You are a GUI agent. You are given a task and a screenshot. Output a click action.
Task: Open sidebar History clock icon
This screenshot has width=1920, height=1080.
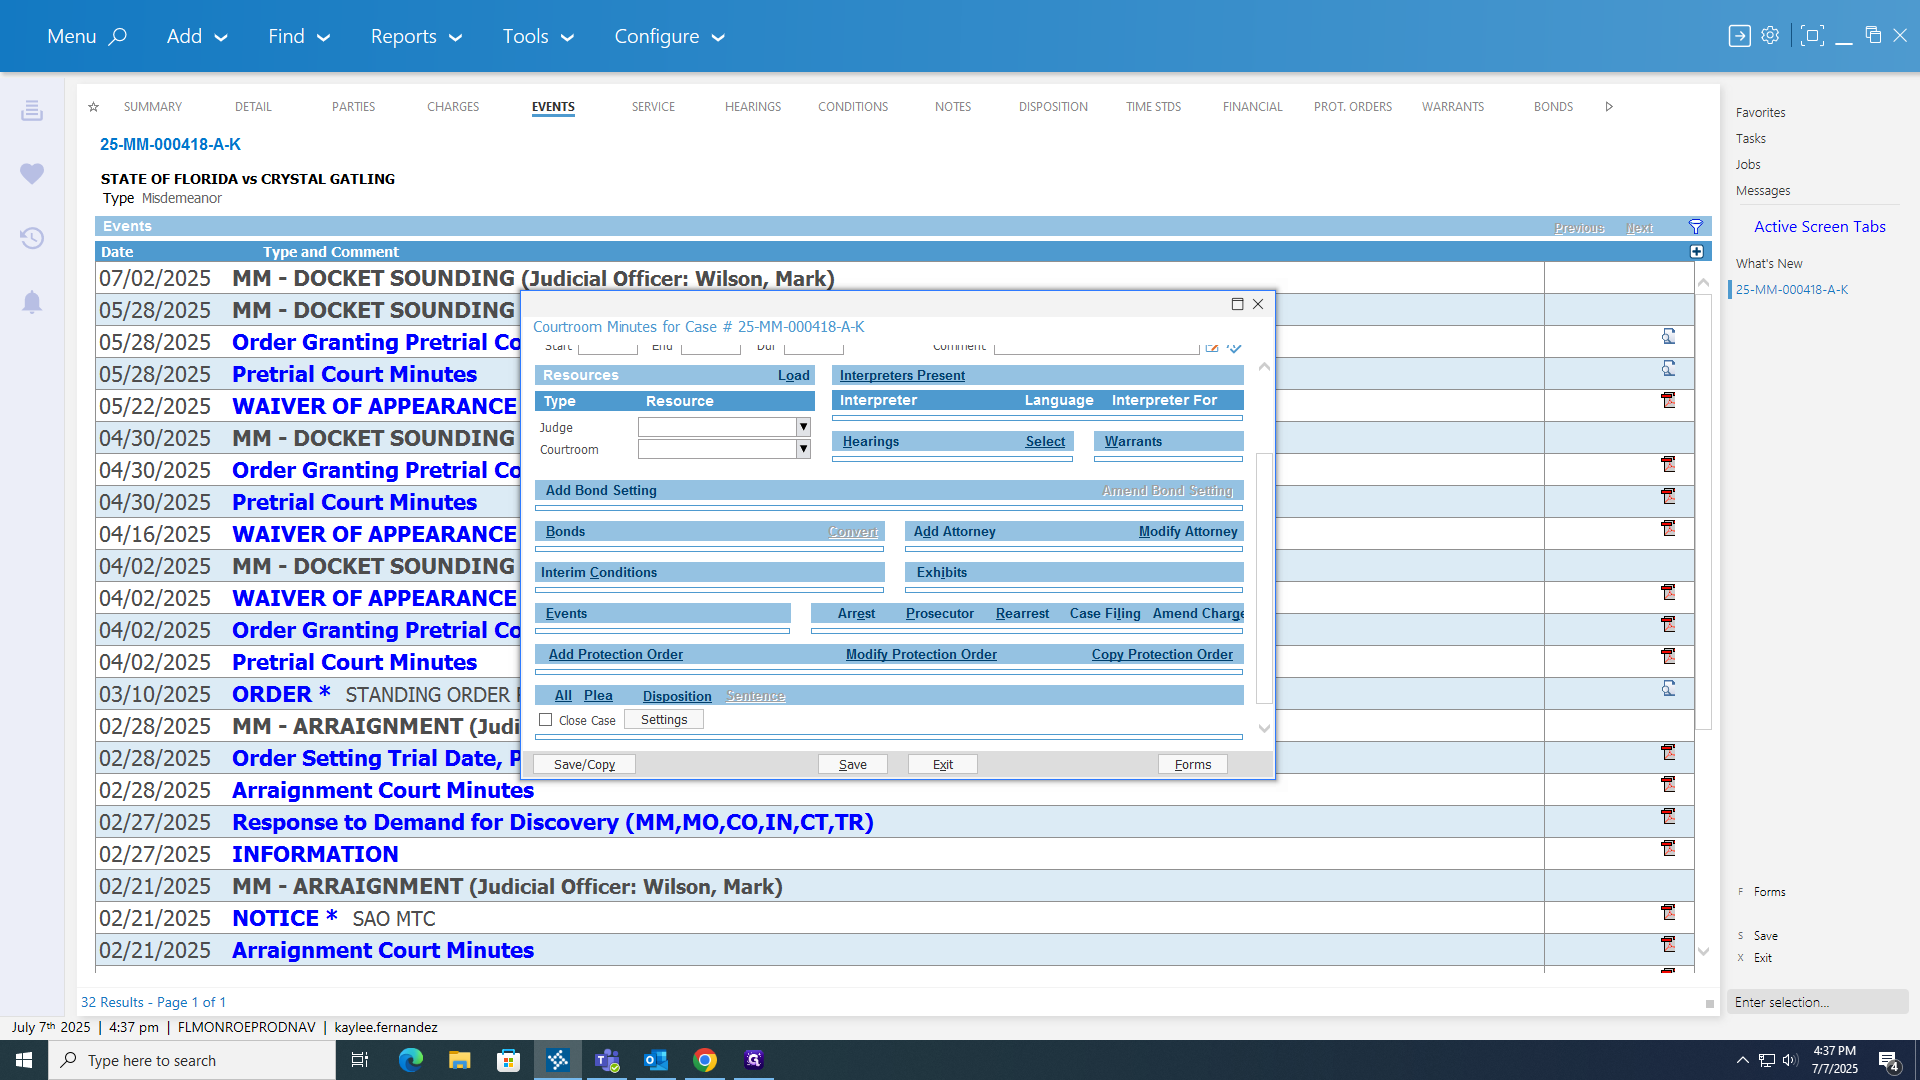coord(32,238)
